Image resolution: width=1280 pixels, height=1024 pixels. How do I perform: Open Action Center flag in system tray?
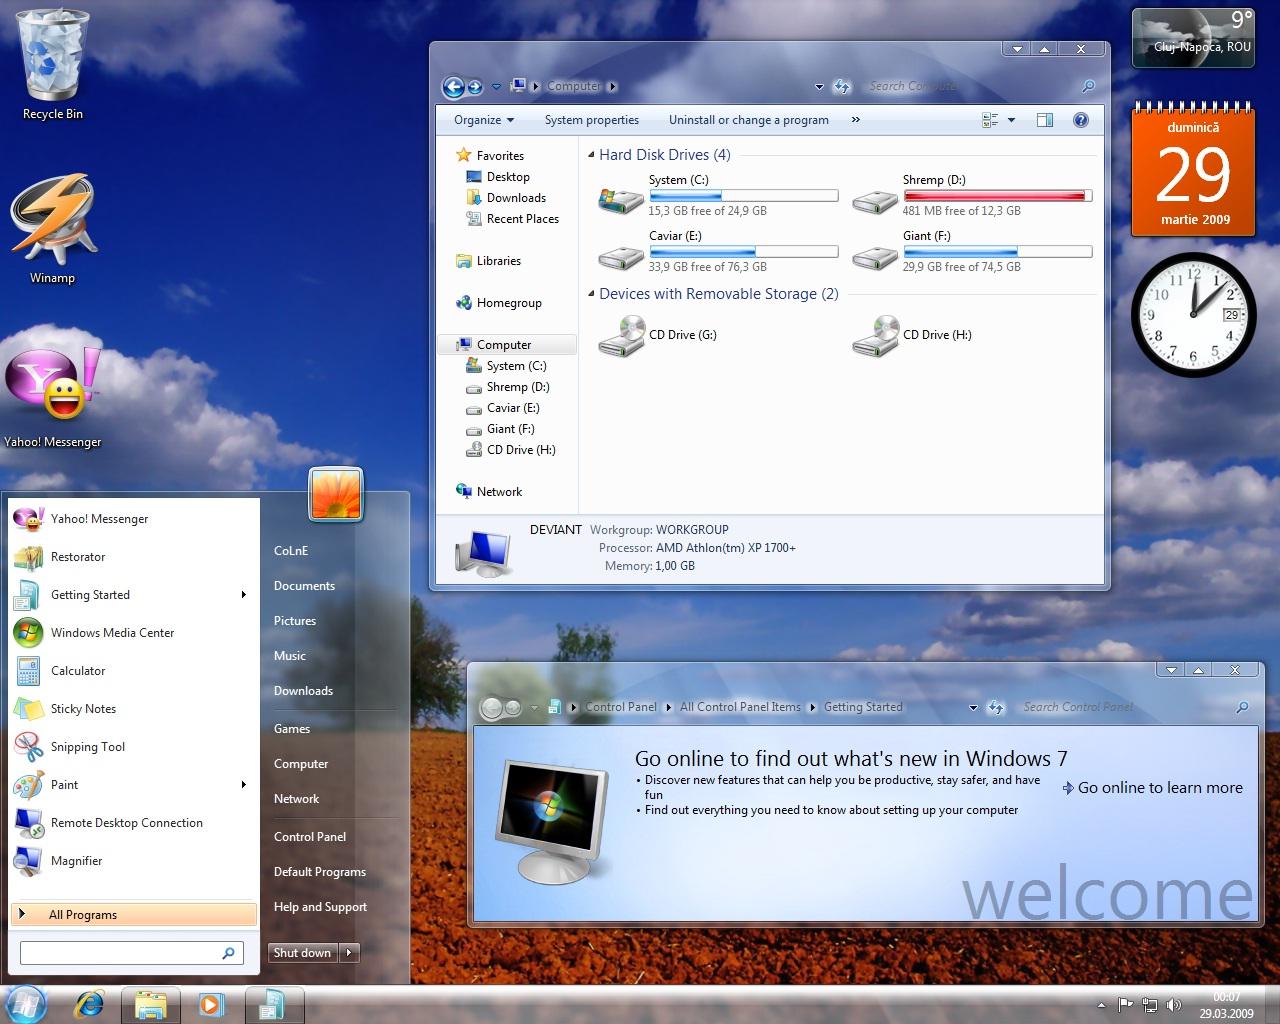[1125, 1005]
